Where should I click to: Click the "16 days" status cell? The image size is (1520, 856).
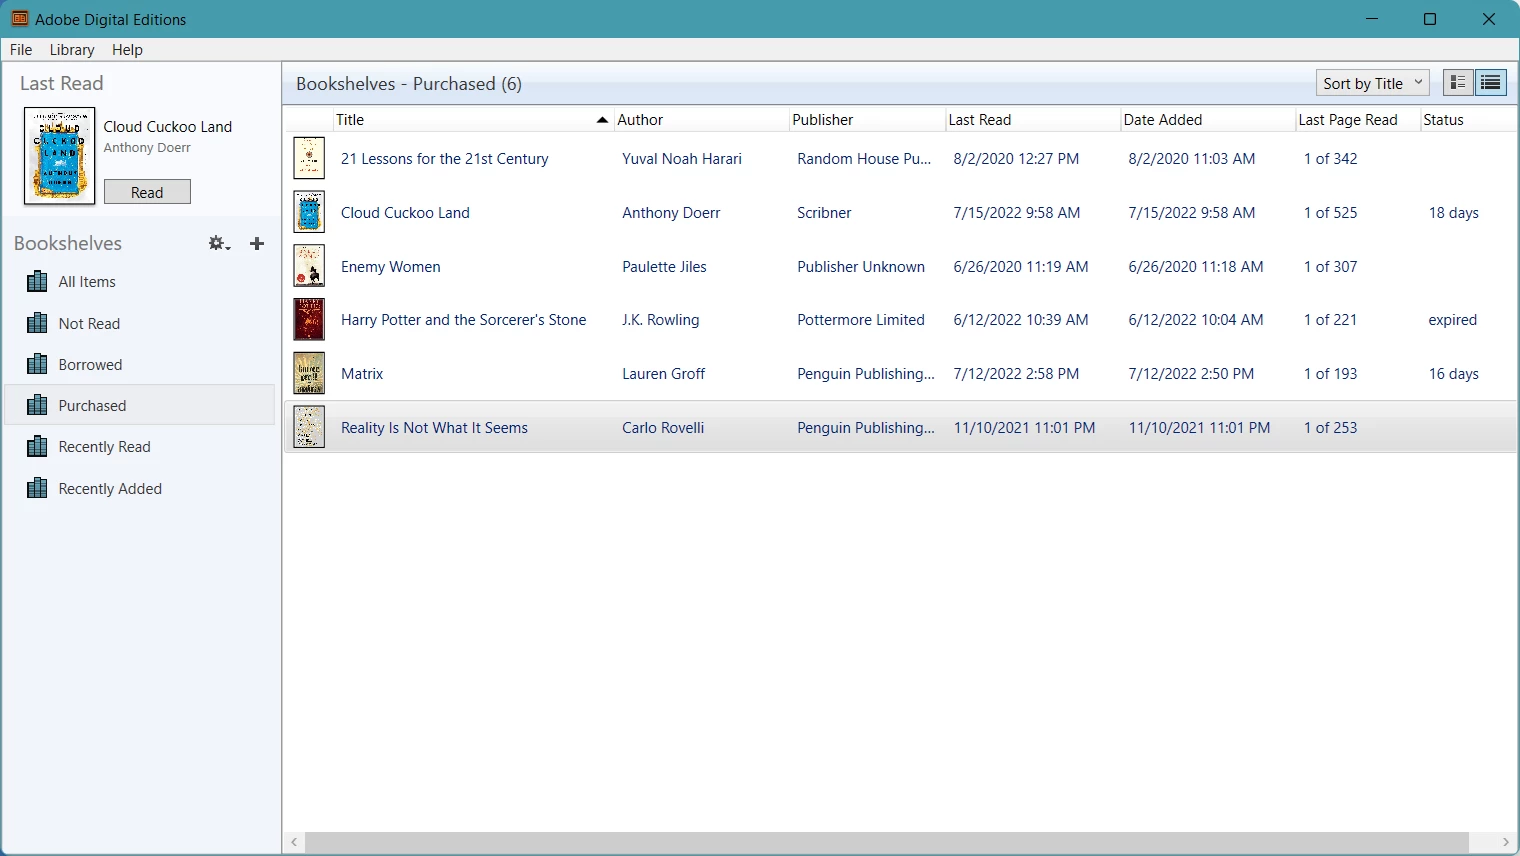coord(1454,374)
